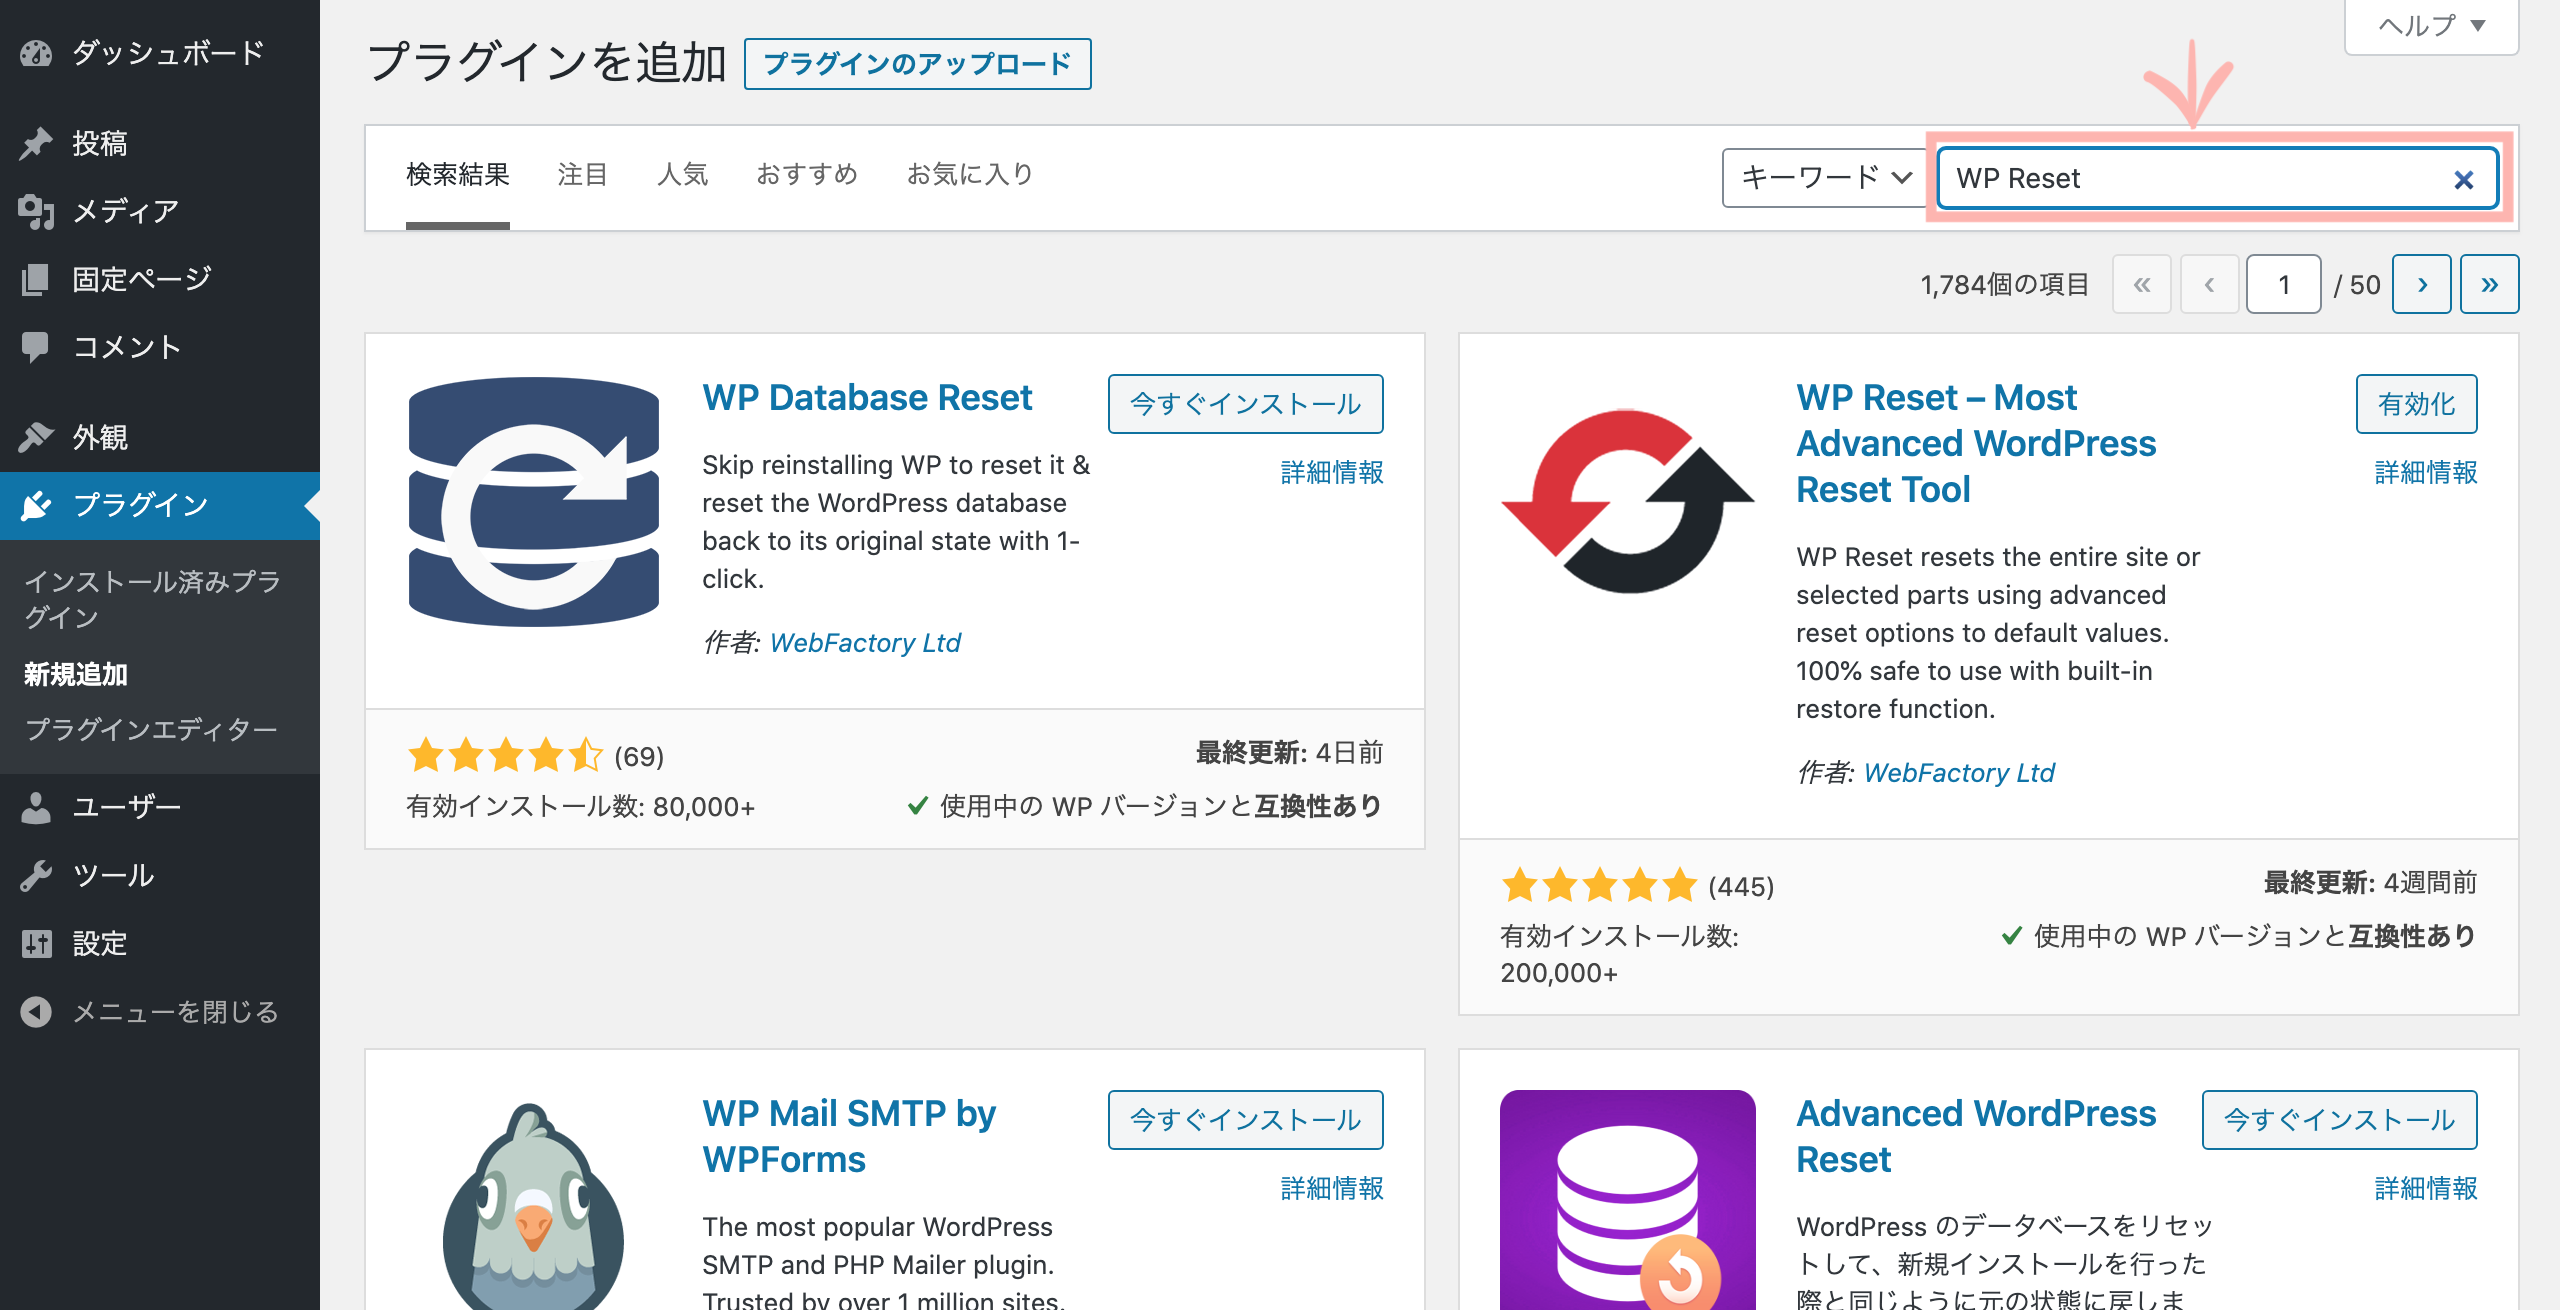Click the current page number field
The height and width of the screenshot is (1310, 2560).
[x=2283, y=285]
